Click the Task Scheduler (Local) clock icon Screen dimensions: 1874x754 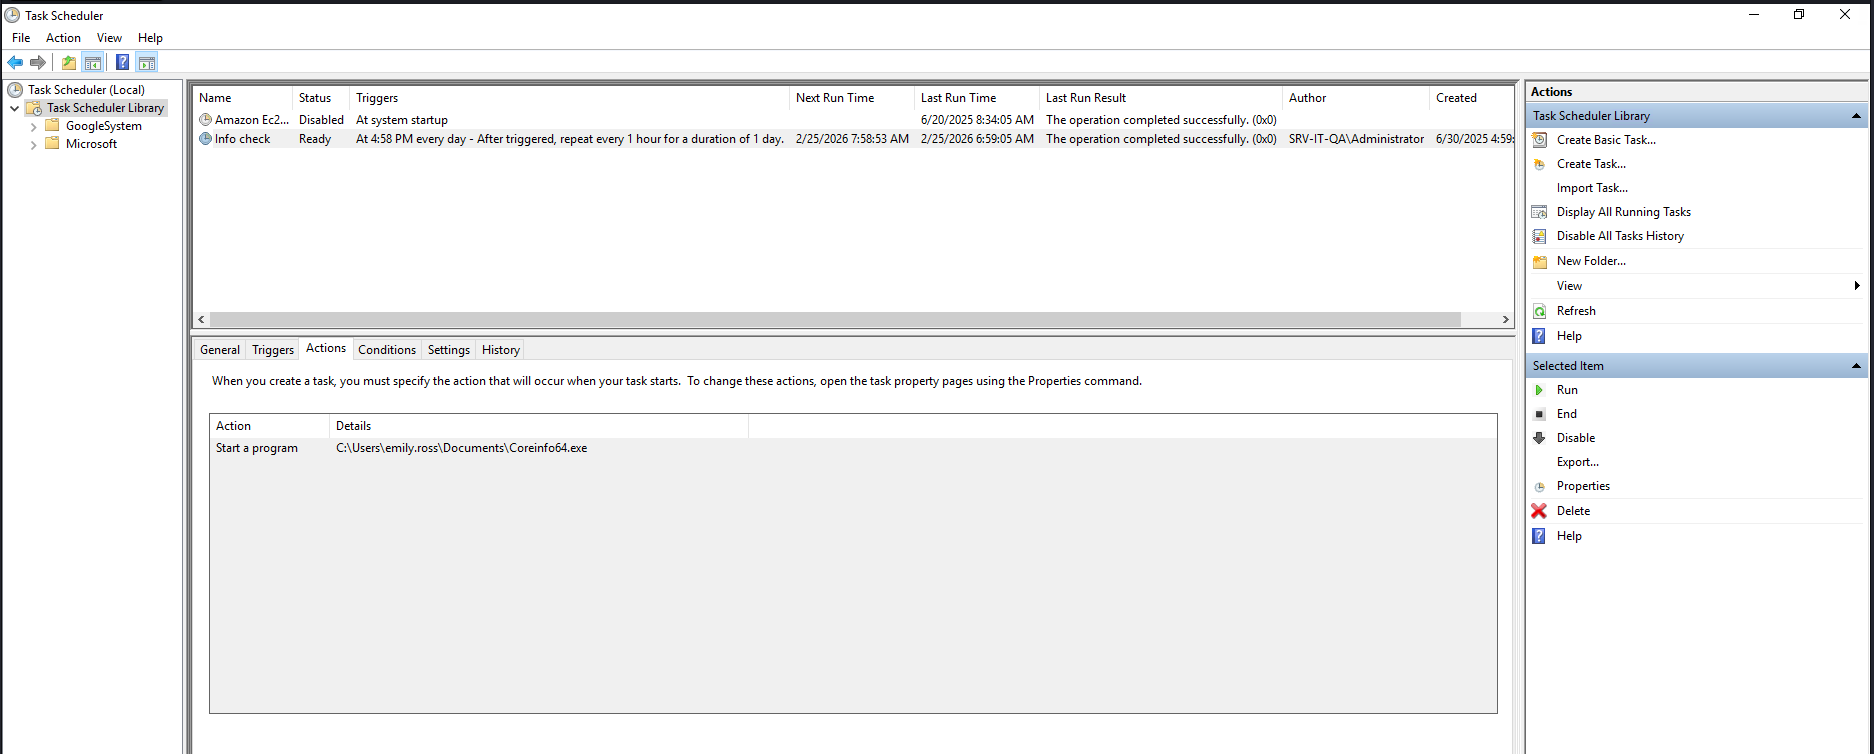[x=15, y=90]
